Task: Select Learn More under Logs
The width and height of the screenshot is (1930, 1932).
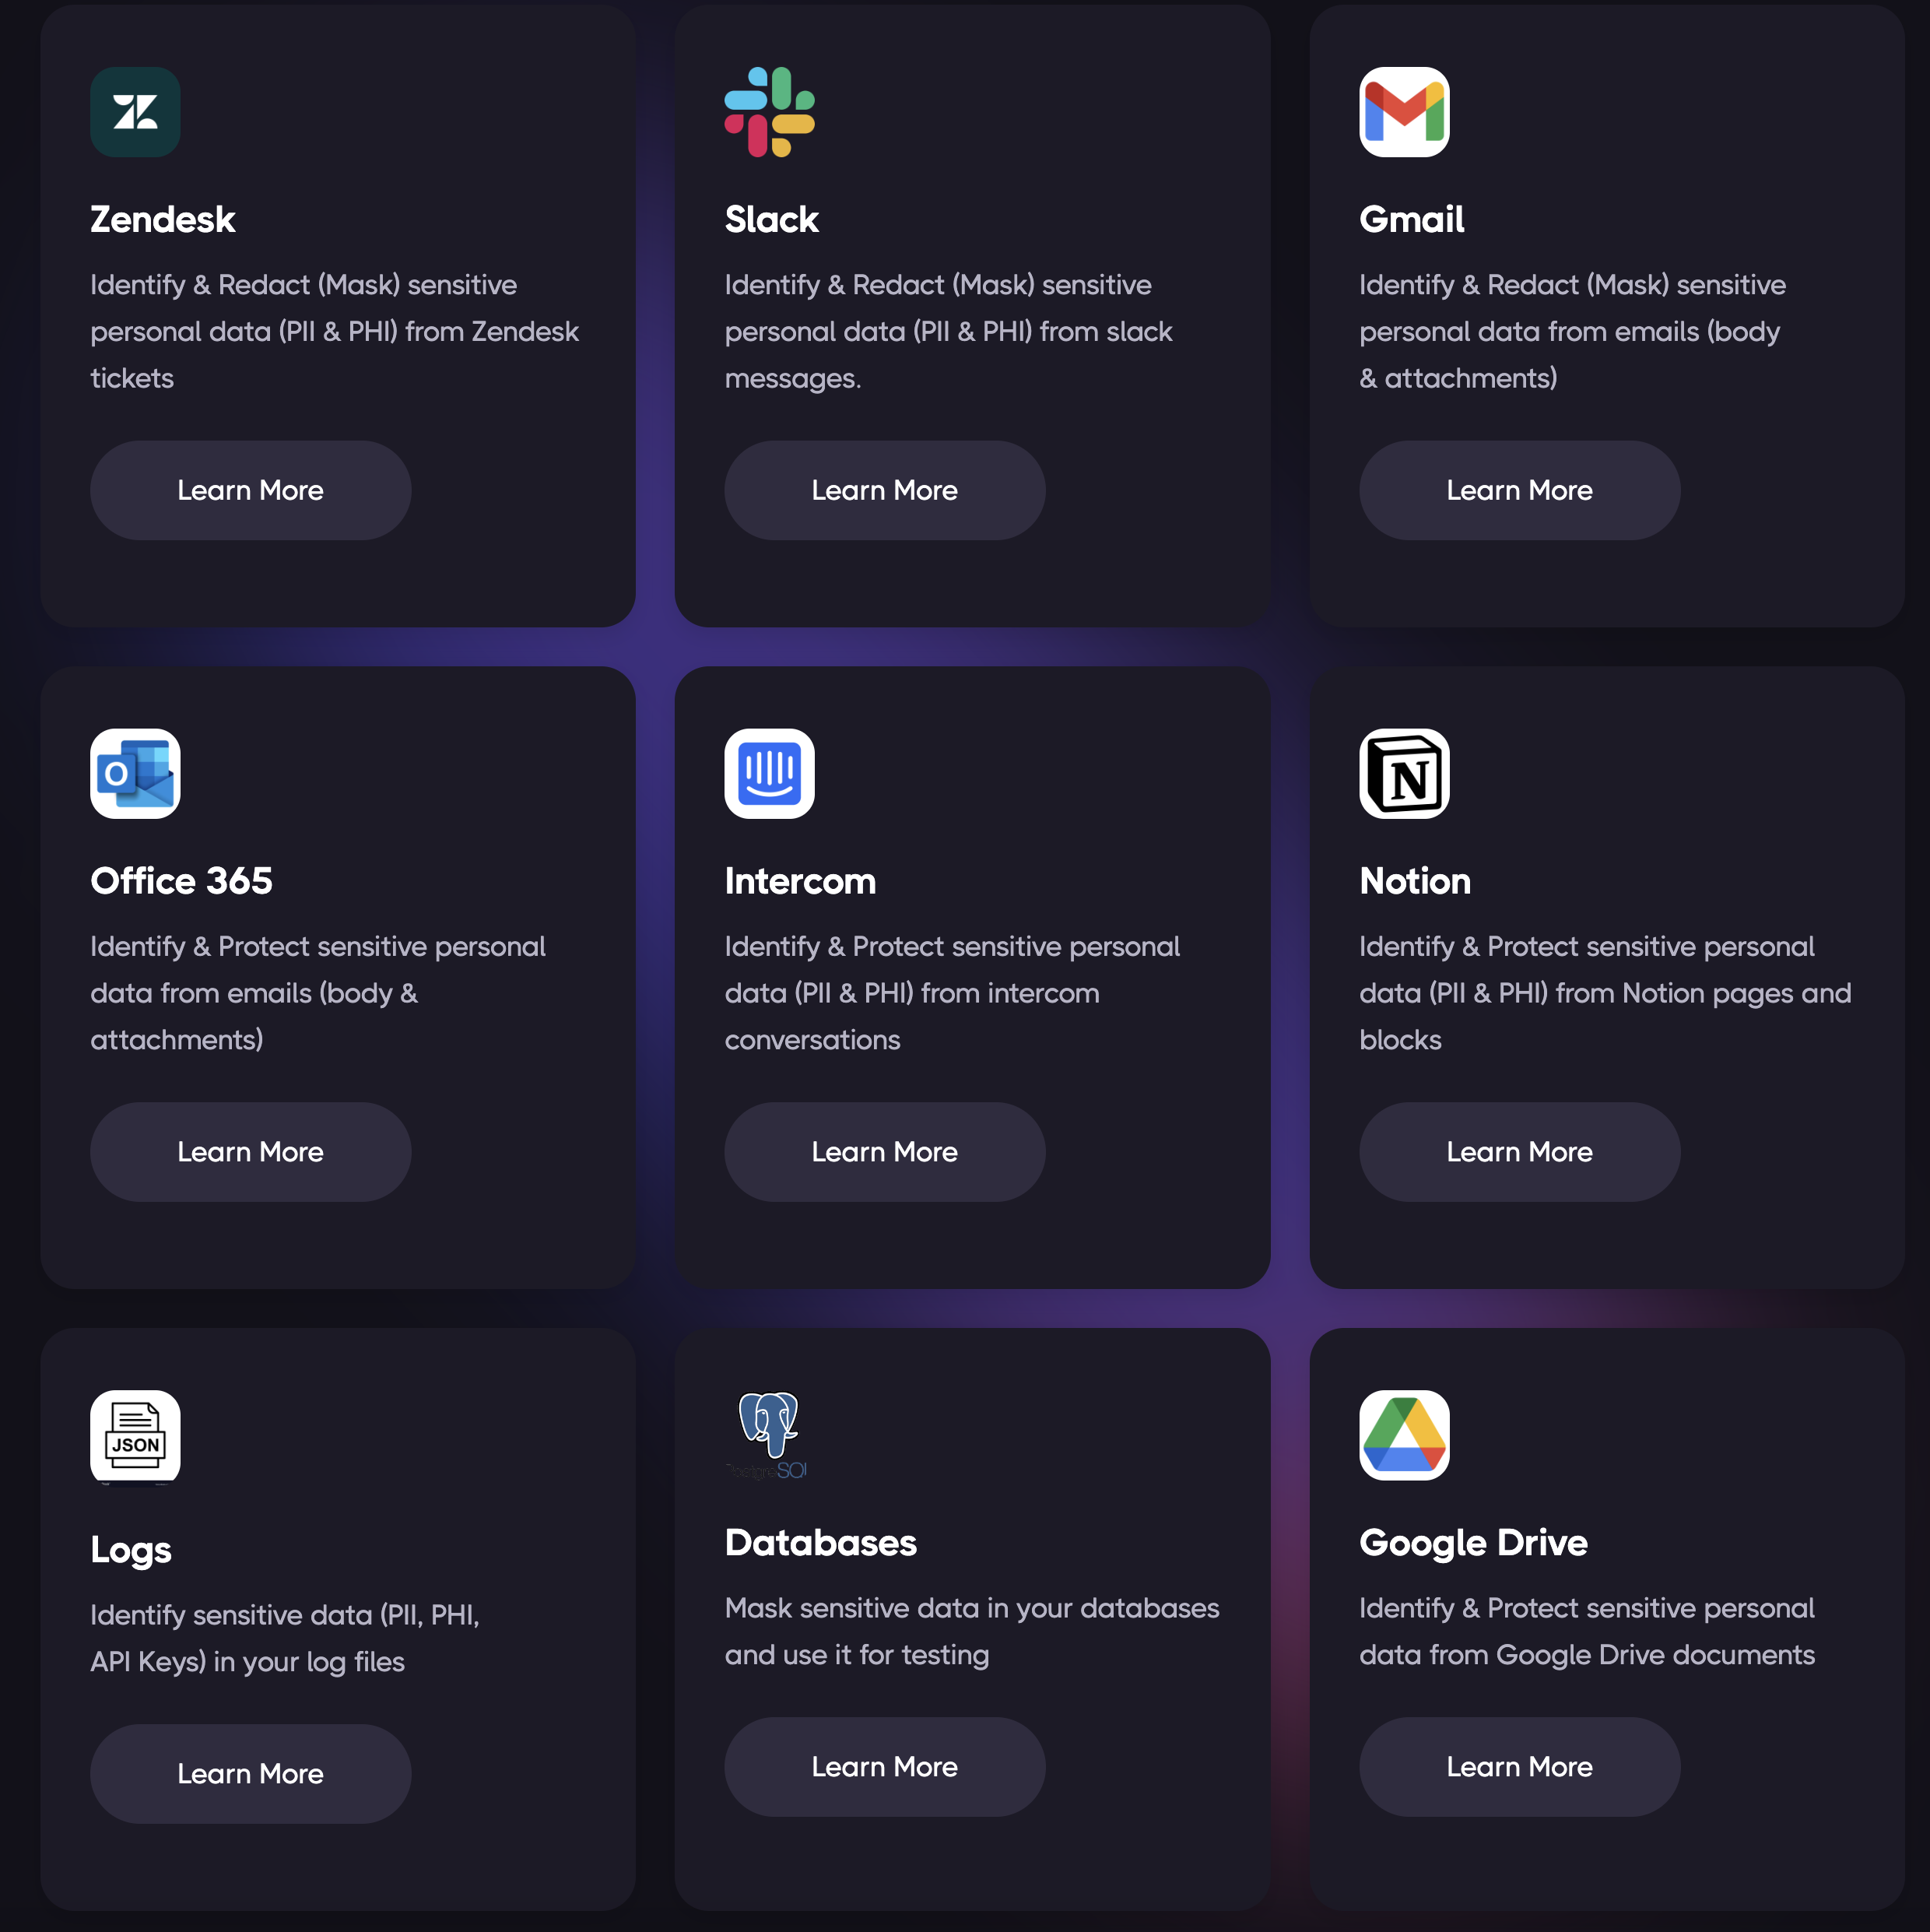Action: [x=250, y=1774]
